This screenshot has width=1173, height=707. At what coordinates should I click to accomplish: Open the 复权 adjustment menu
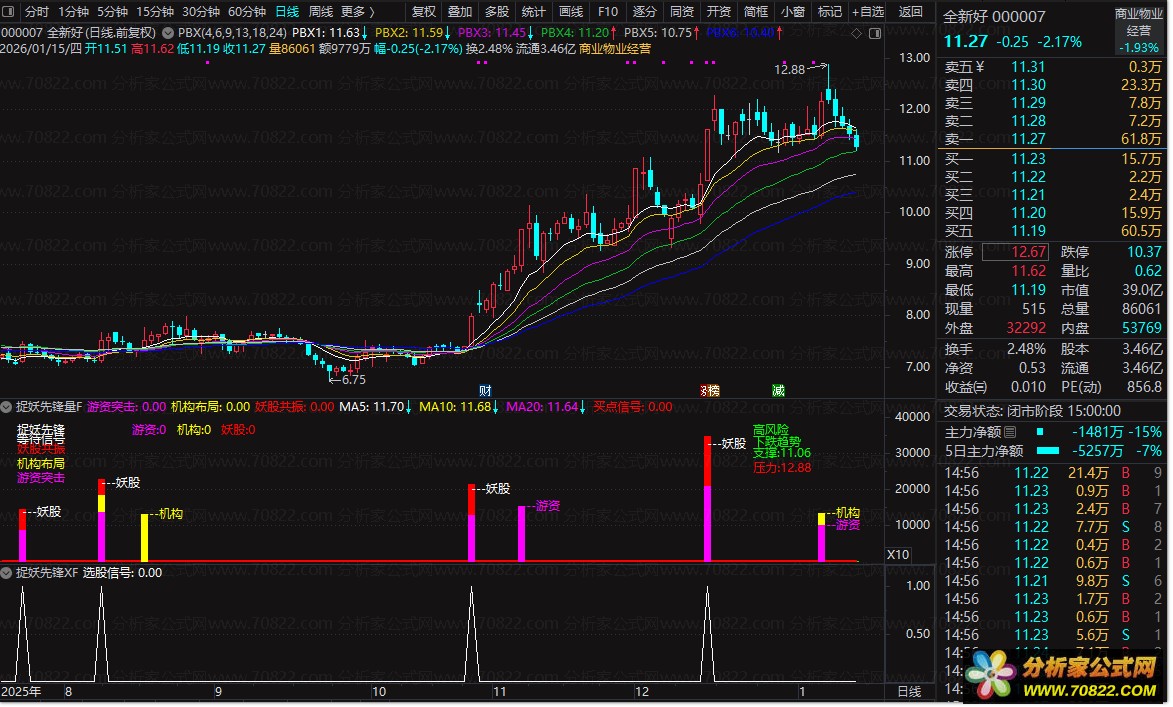423,11
